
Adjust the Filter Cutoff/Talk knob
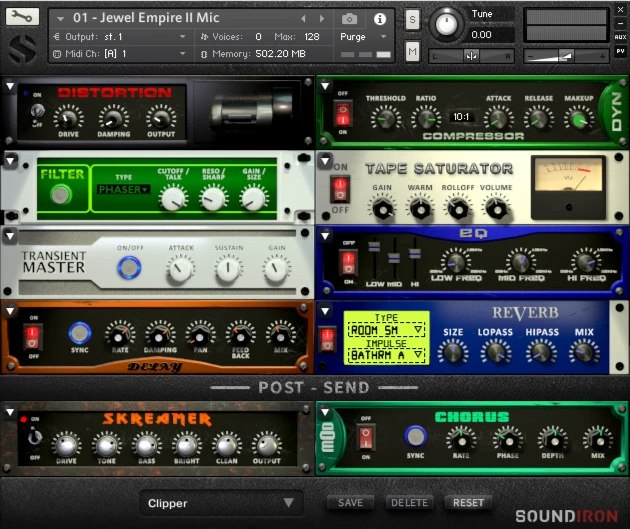[173, 198]
